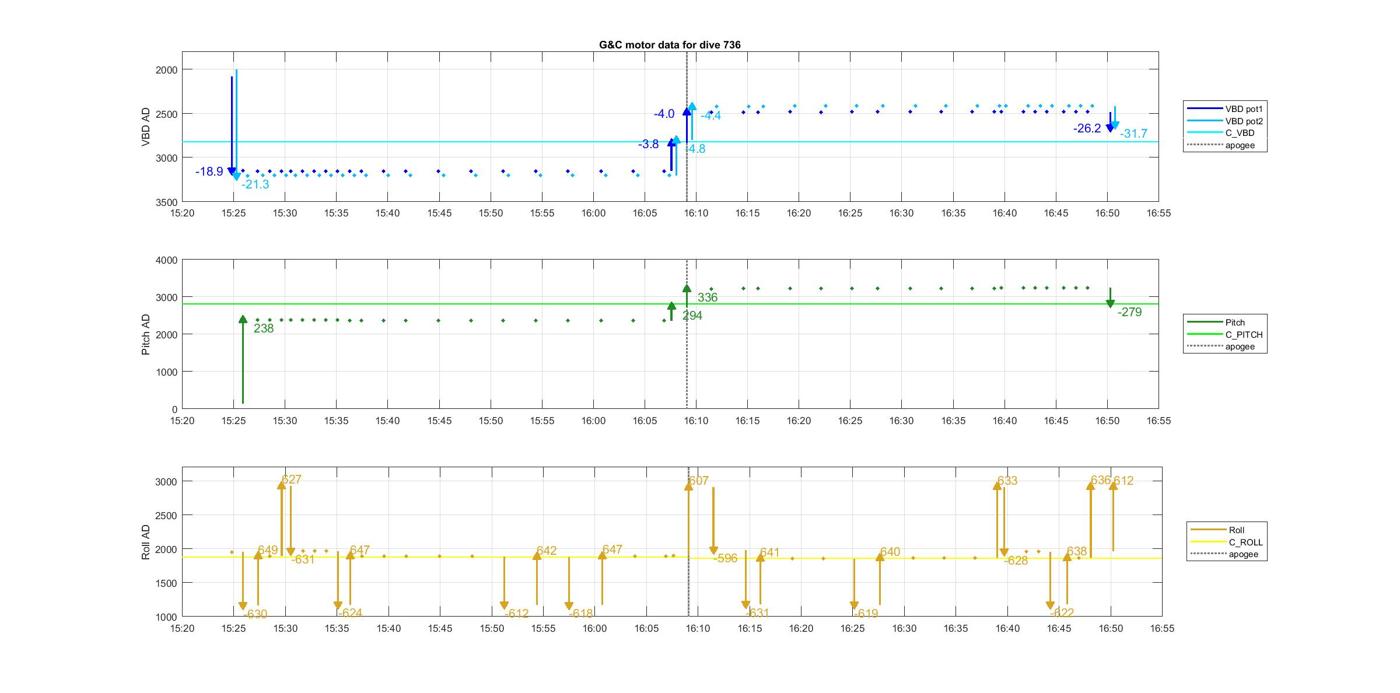Click the '-3.8' VBD data label
The image size is (1400, 693).
point(649,145)
